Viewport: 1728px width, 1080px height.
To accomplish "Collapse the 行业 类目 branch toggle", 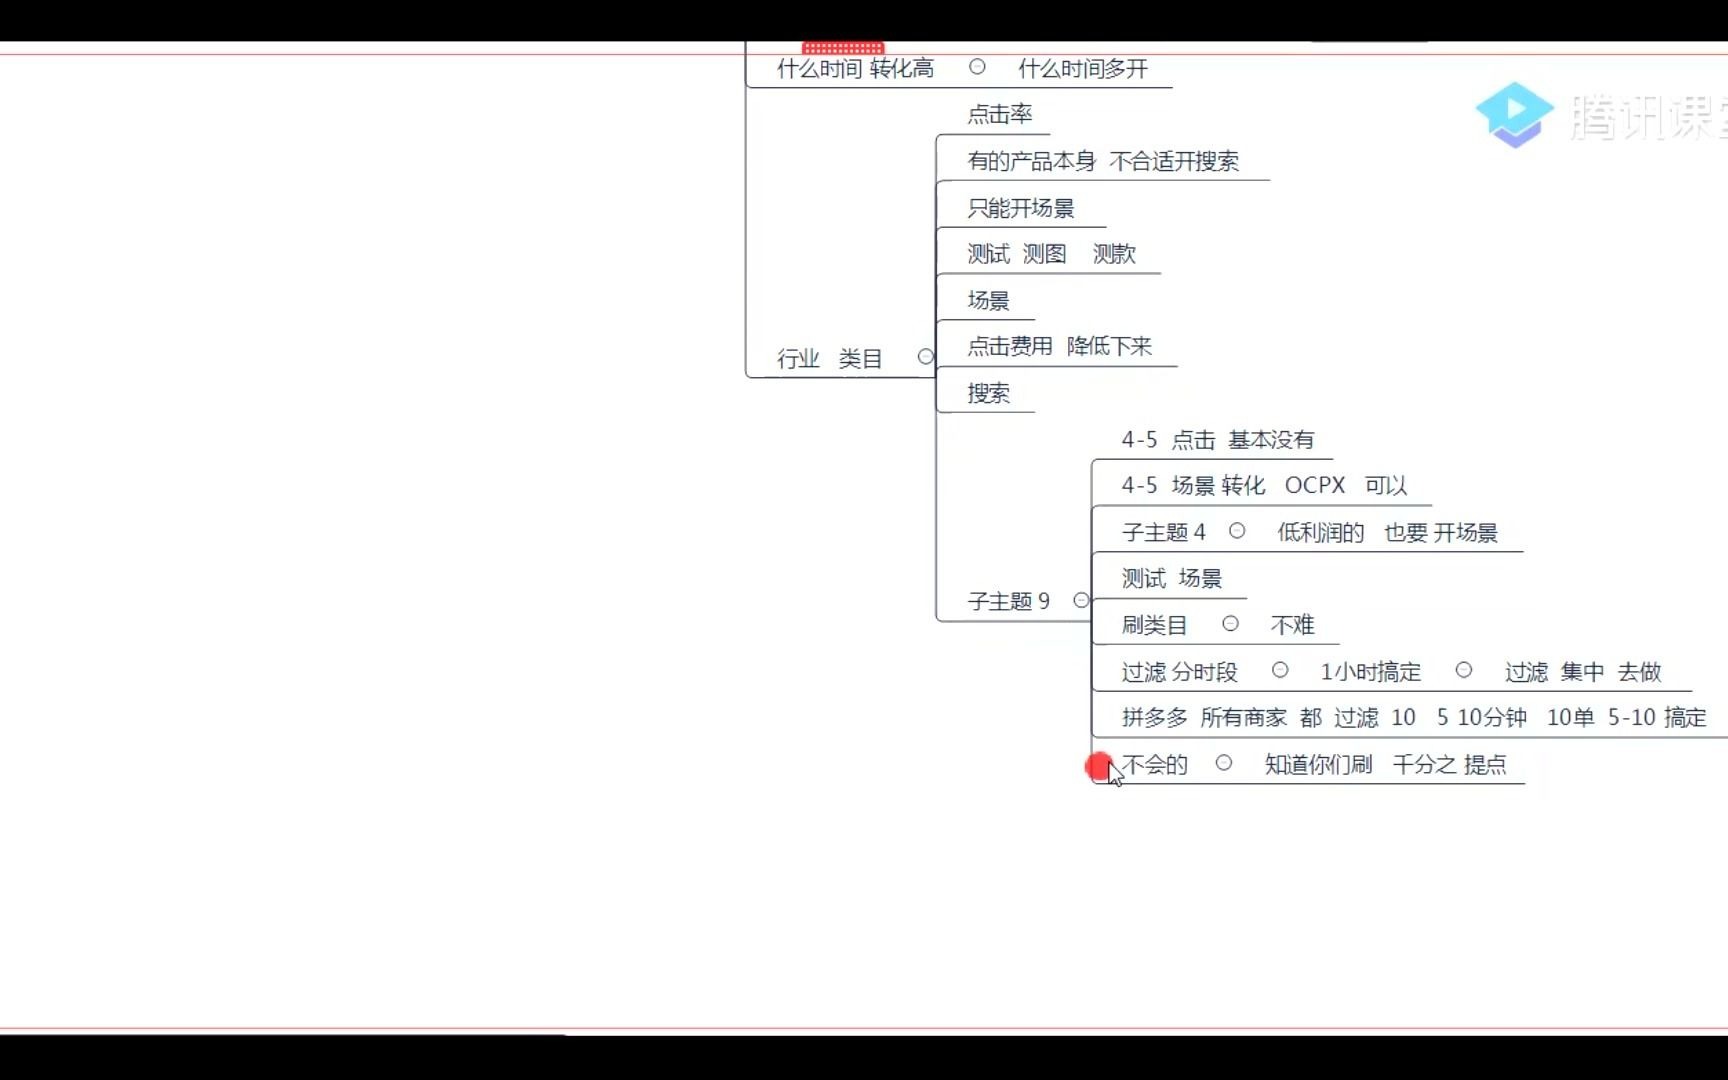I will coord(926,357).
